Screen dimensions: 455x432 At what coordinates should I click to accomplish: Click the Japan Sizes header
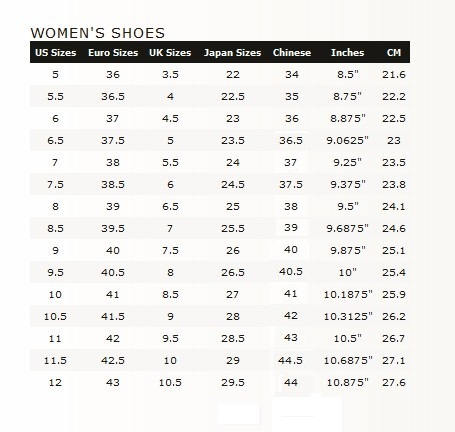click(x=232, y=53)
